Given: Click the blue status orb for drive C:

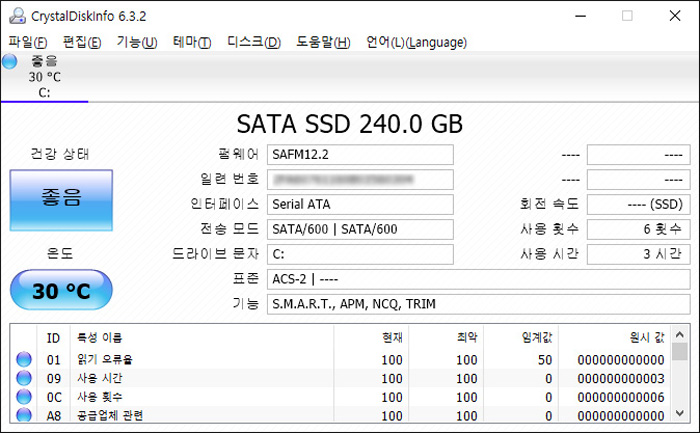Looking at the screenshot, I should (x=10, y=62).
